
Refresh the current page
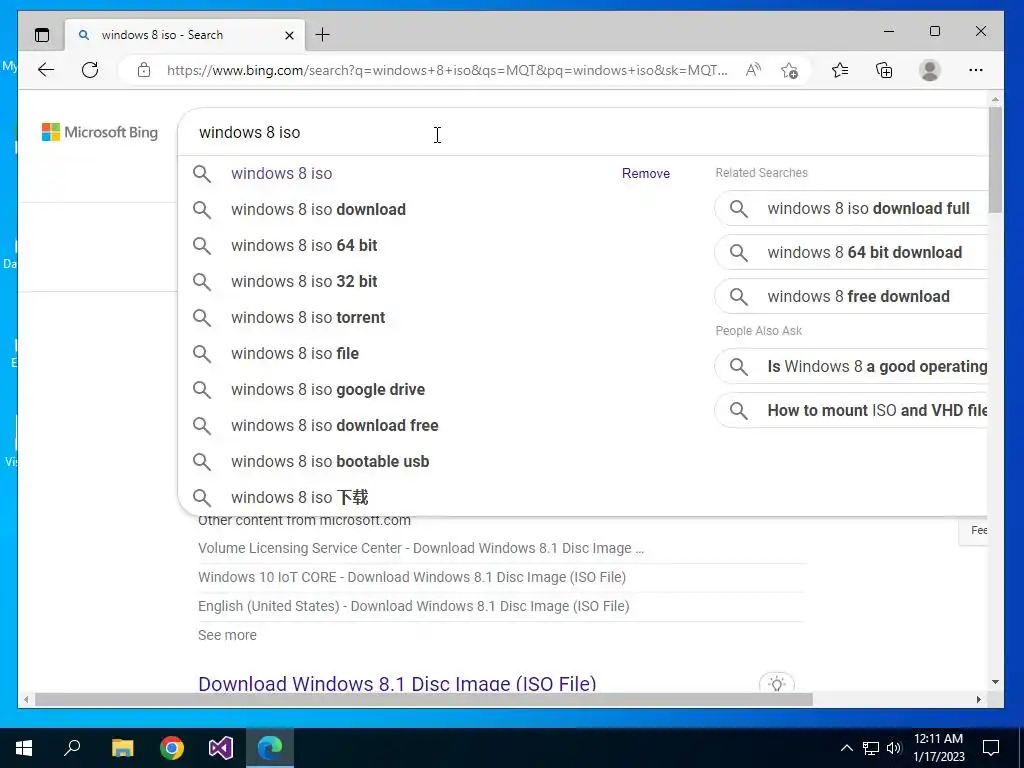(x=90, y=70)
